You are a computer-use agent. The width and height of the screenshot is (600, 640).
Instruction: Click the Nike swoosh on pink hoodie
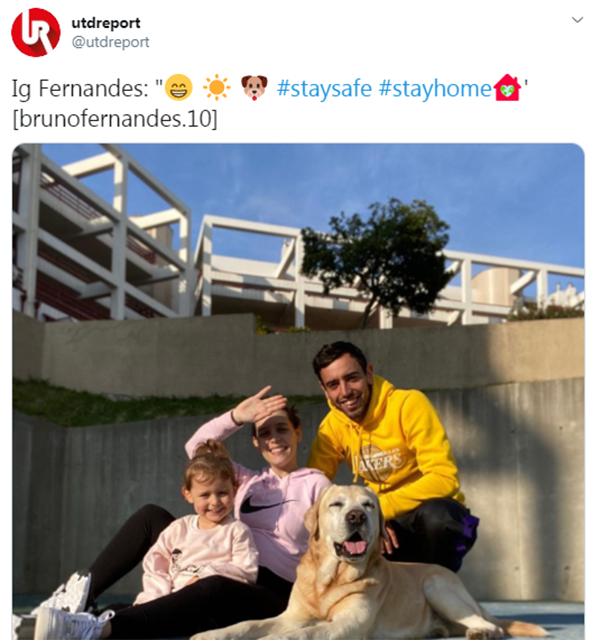click(265, 504)
